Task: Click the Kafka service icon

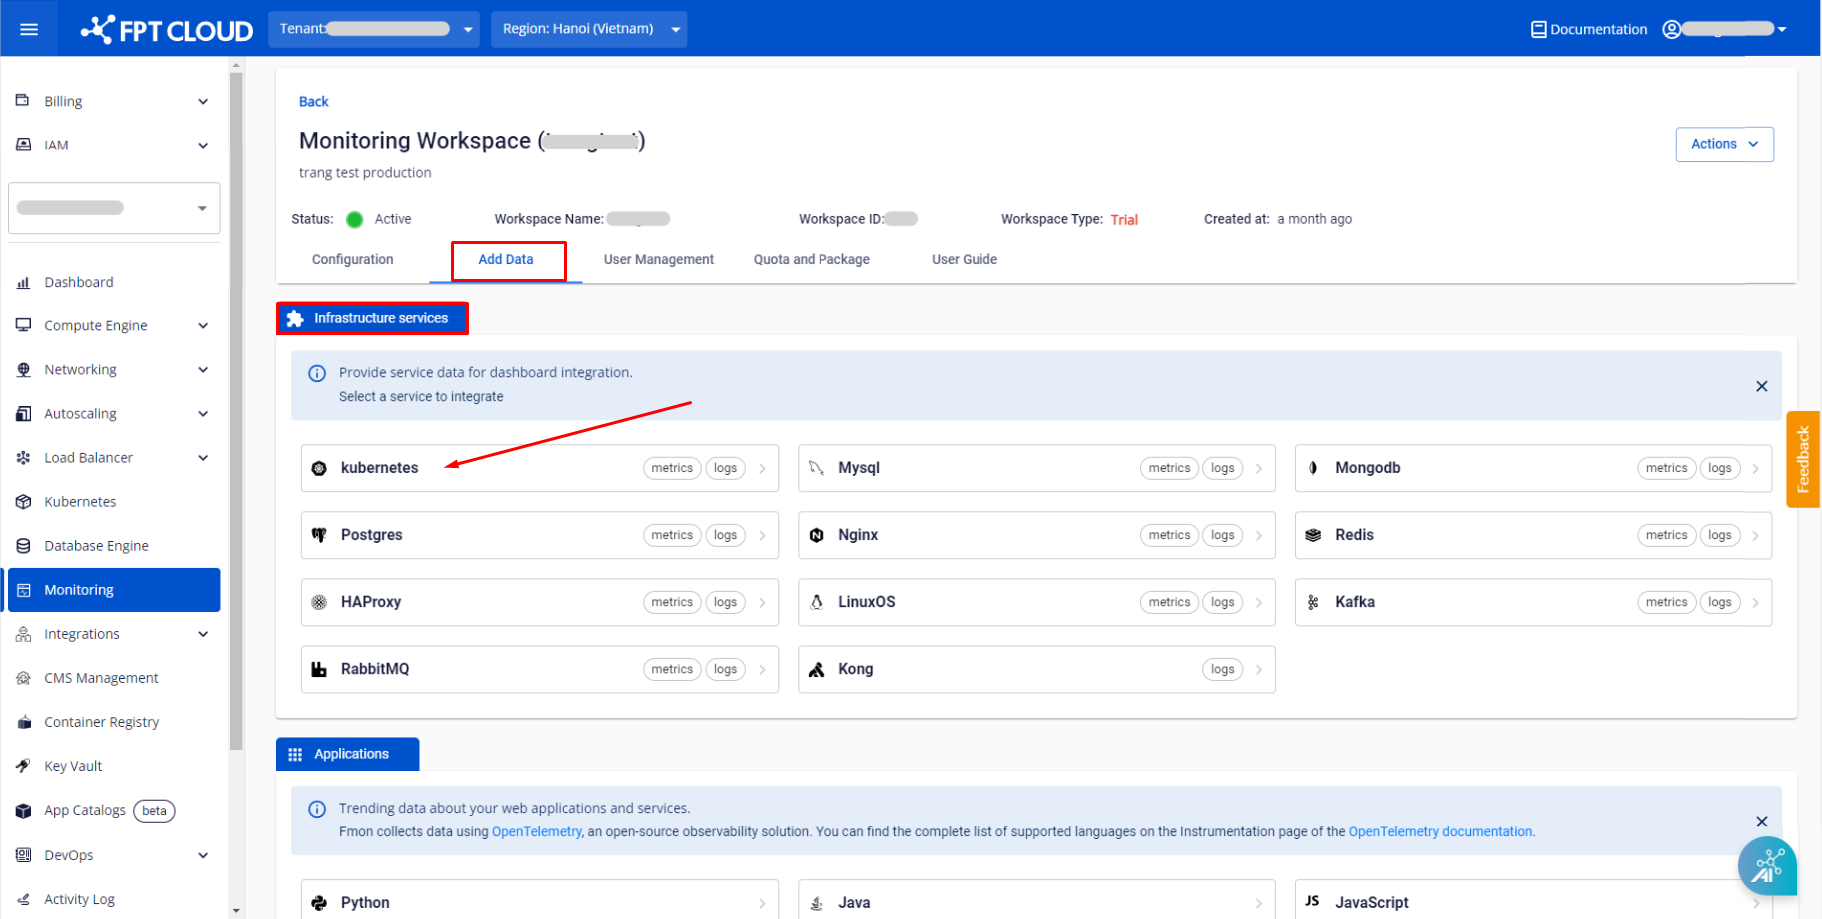Action: coord(1313,602)
